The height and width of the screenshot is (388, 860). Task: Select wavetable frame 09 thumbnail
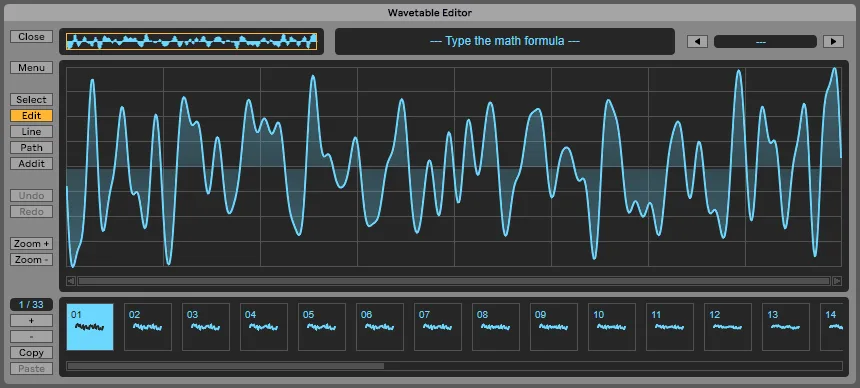pyautogui.click(x=553, y=327)
